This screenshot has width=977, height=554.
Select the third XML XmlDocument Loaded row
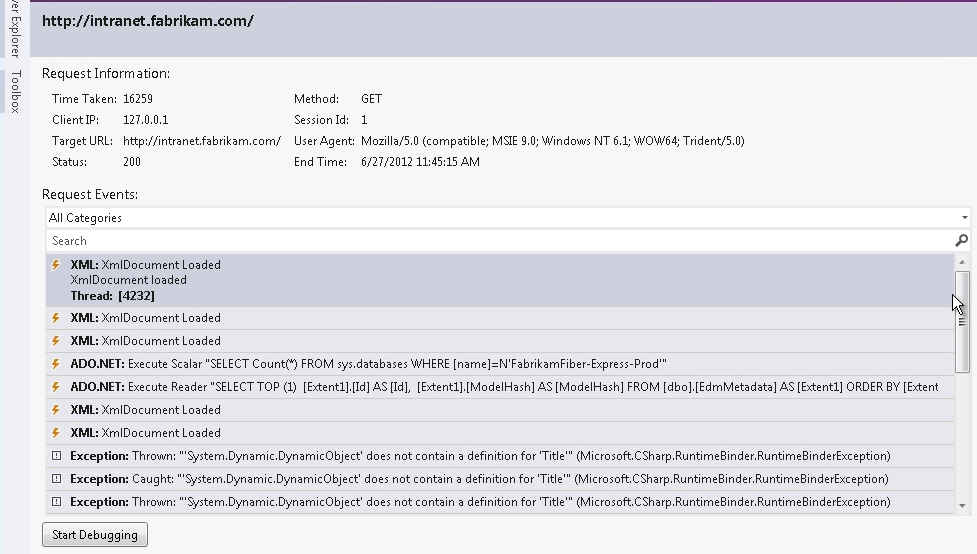pos(500,341)
